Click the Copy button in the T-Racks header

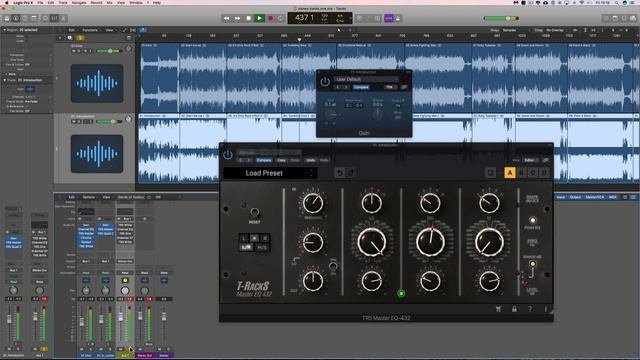pyautogui.click(x=281, y=160)
